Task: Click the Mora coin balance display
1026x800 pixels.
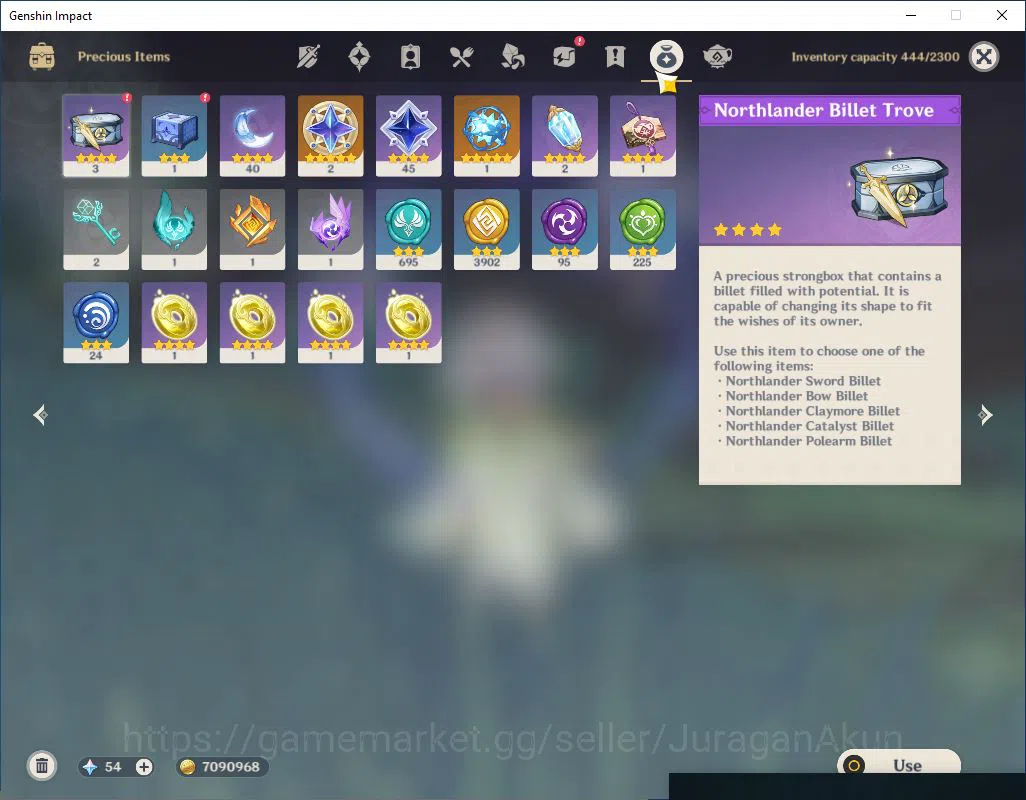Action: click(x=222, y=767)
